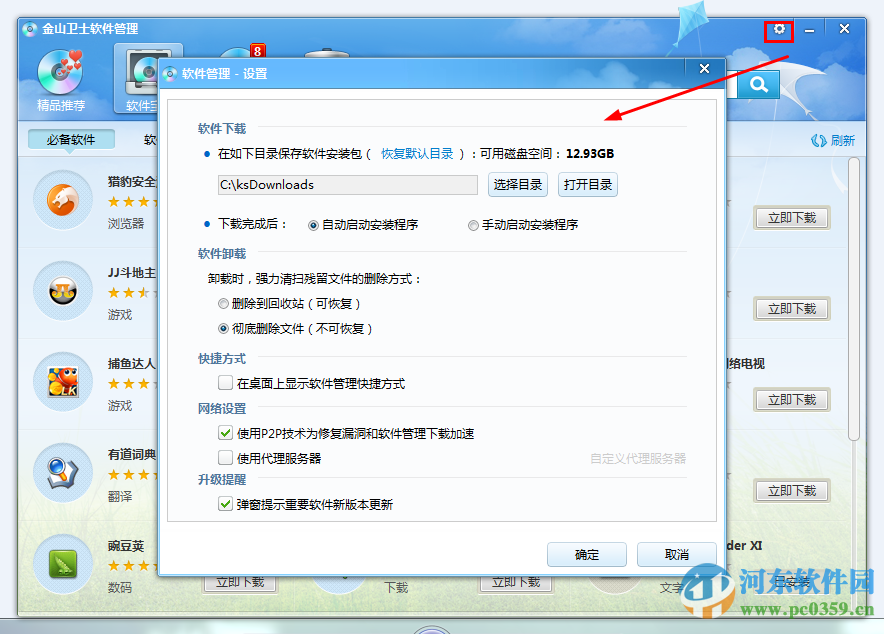
Task: Minimize the 金山卫士 main window
Action: (x=809, y=29)
